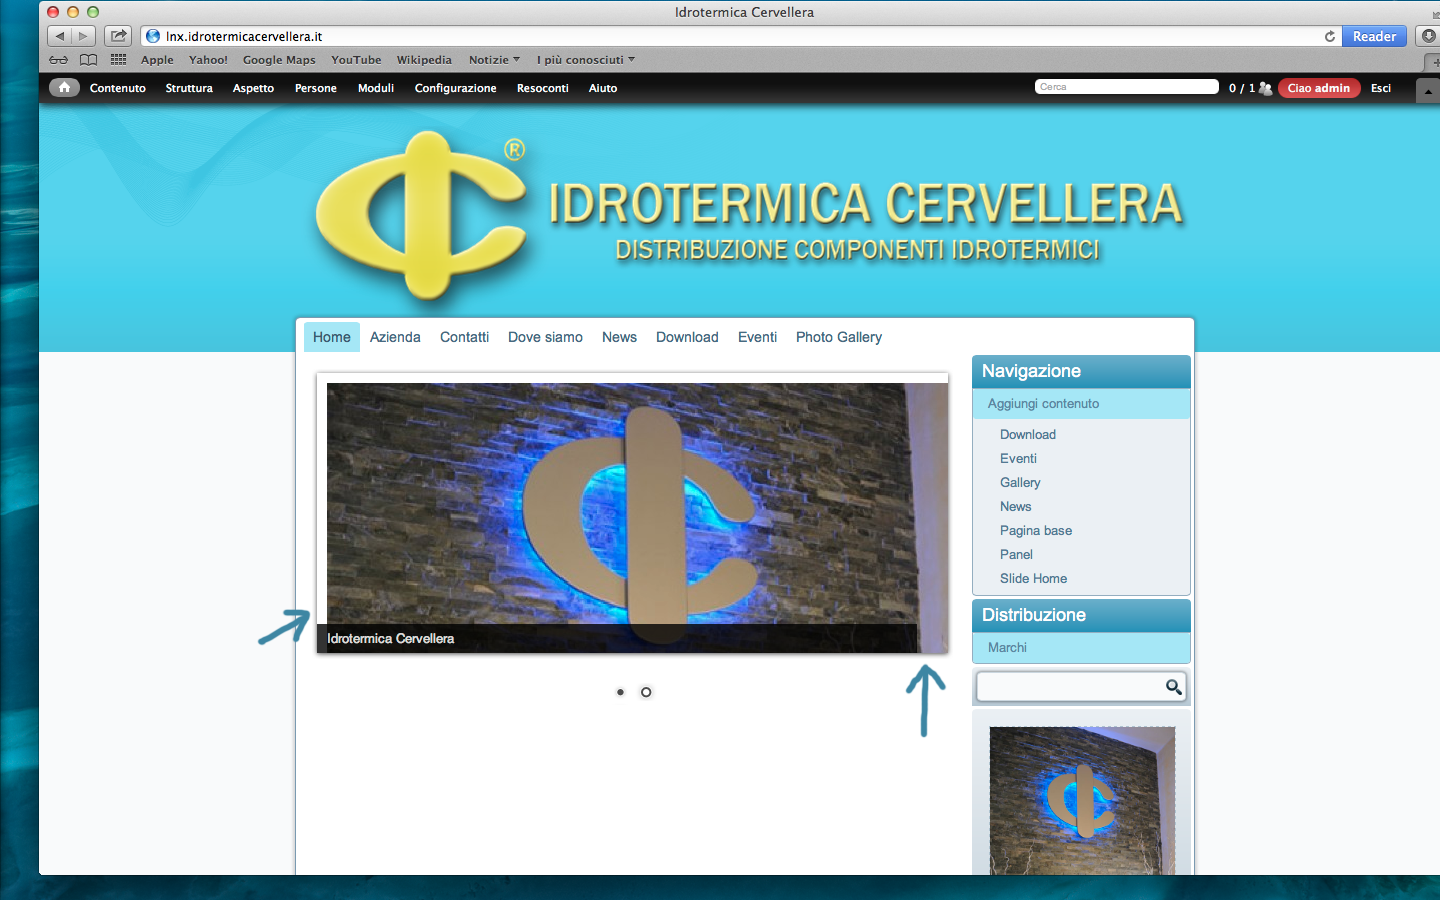This screenshot has width=1440, height=900.
Task: Open the sidebar stone-wall logo thumbnail
Action: [x=1082, y=800]
